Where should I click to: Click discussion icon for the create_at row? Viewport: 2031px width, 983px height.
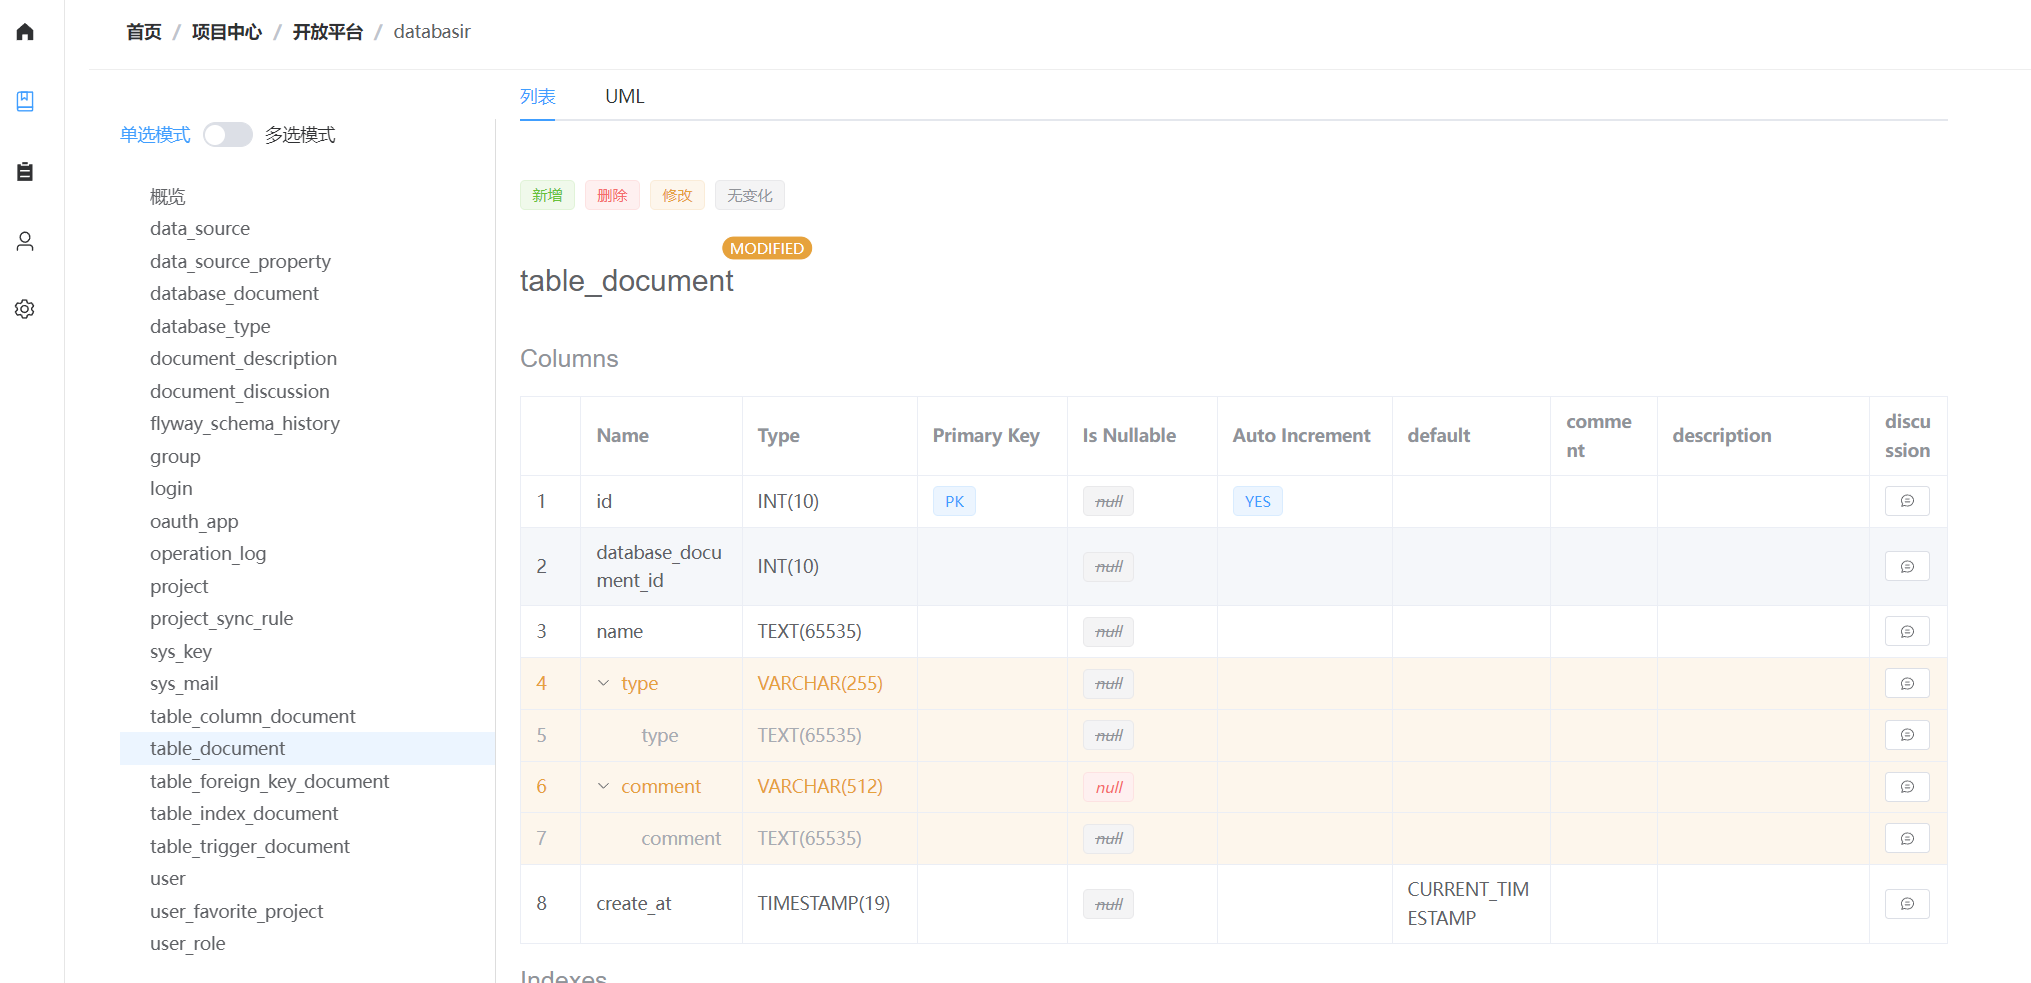[1906, 904]
